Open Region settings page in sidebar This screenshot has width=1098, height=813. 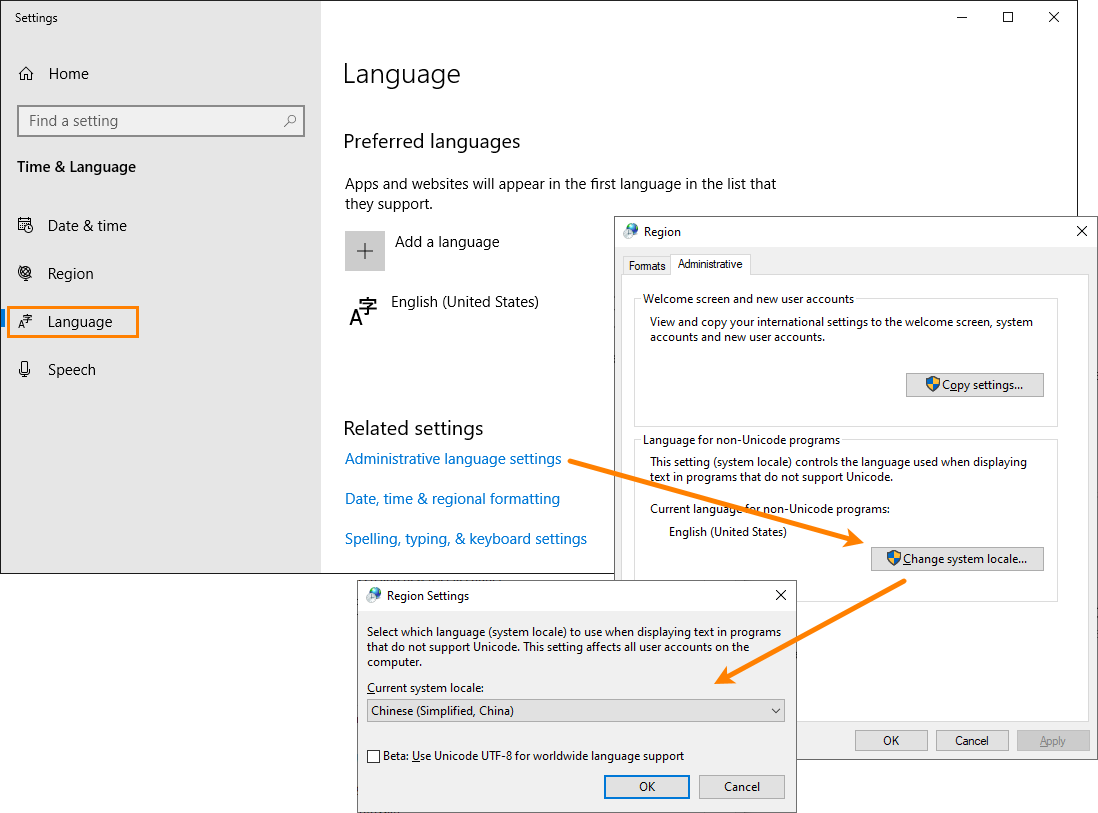coord(70,274)
